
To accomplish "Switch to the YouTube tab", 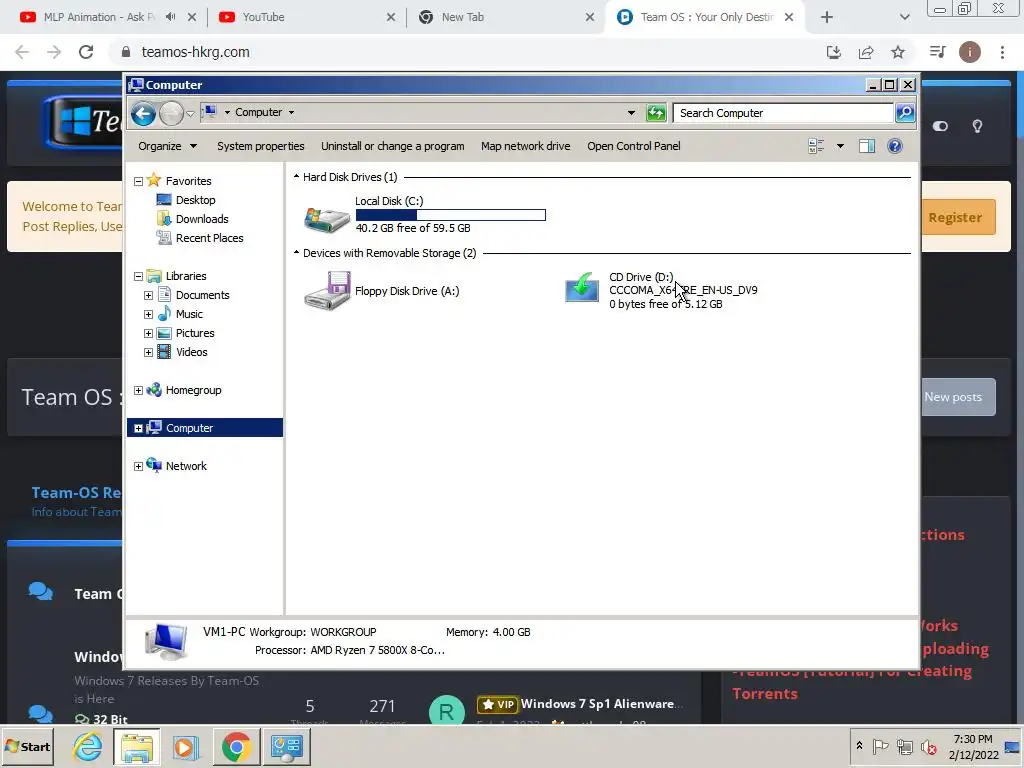I will coord(306,17).
